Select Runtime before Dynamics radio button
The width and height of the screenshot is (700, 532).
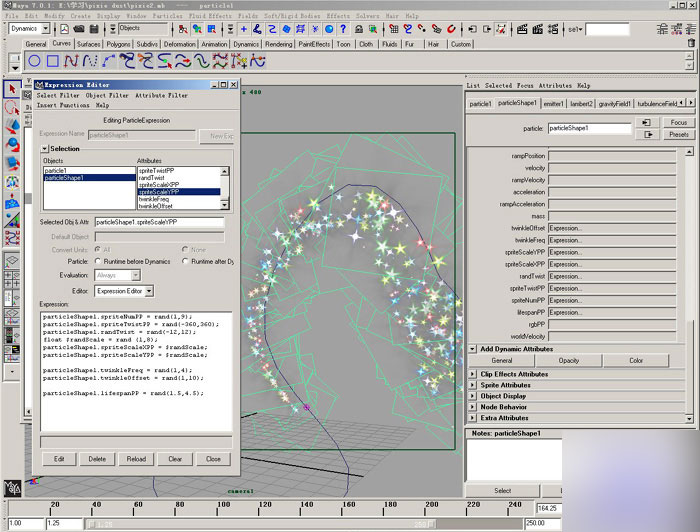[x=99, y=261]
